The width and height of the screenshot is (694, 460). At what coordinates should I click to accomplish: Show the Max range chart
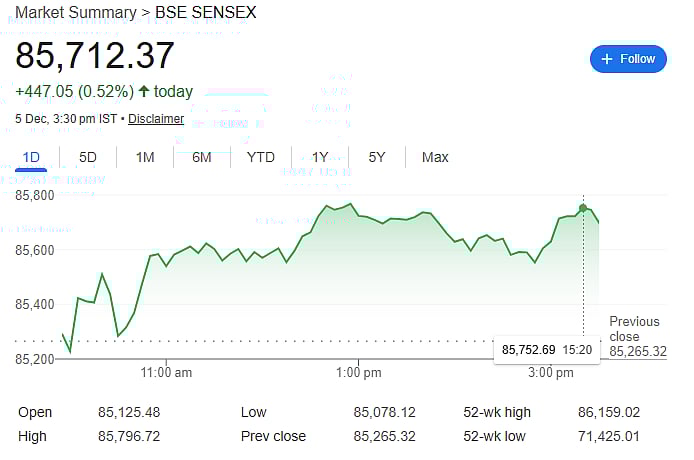tap(435, 157)
